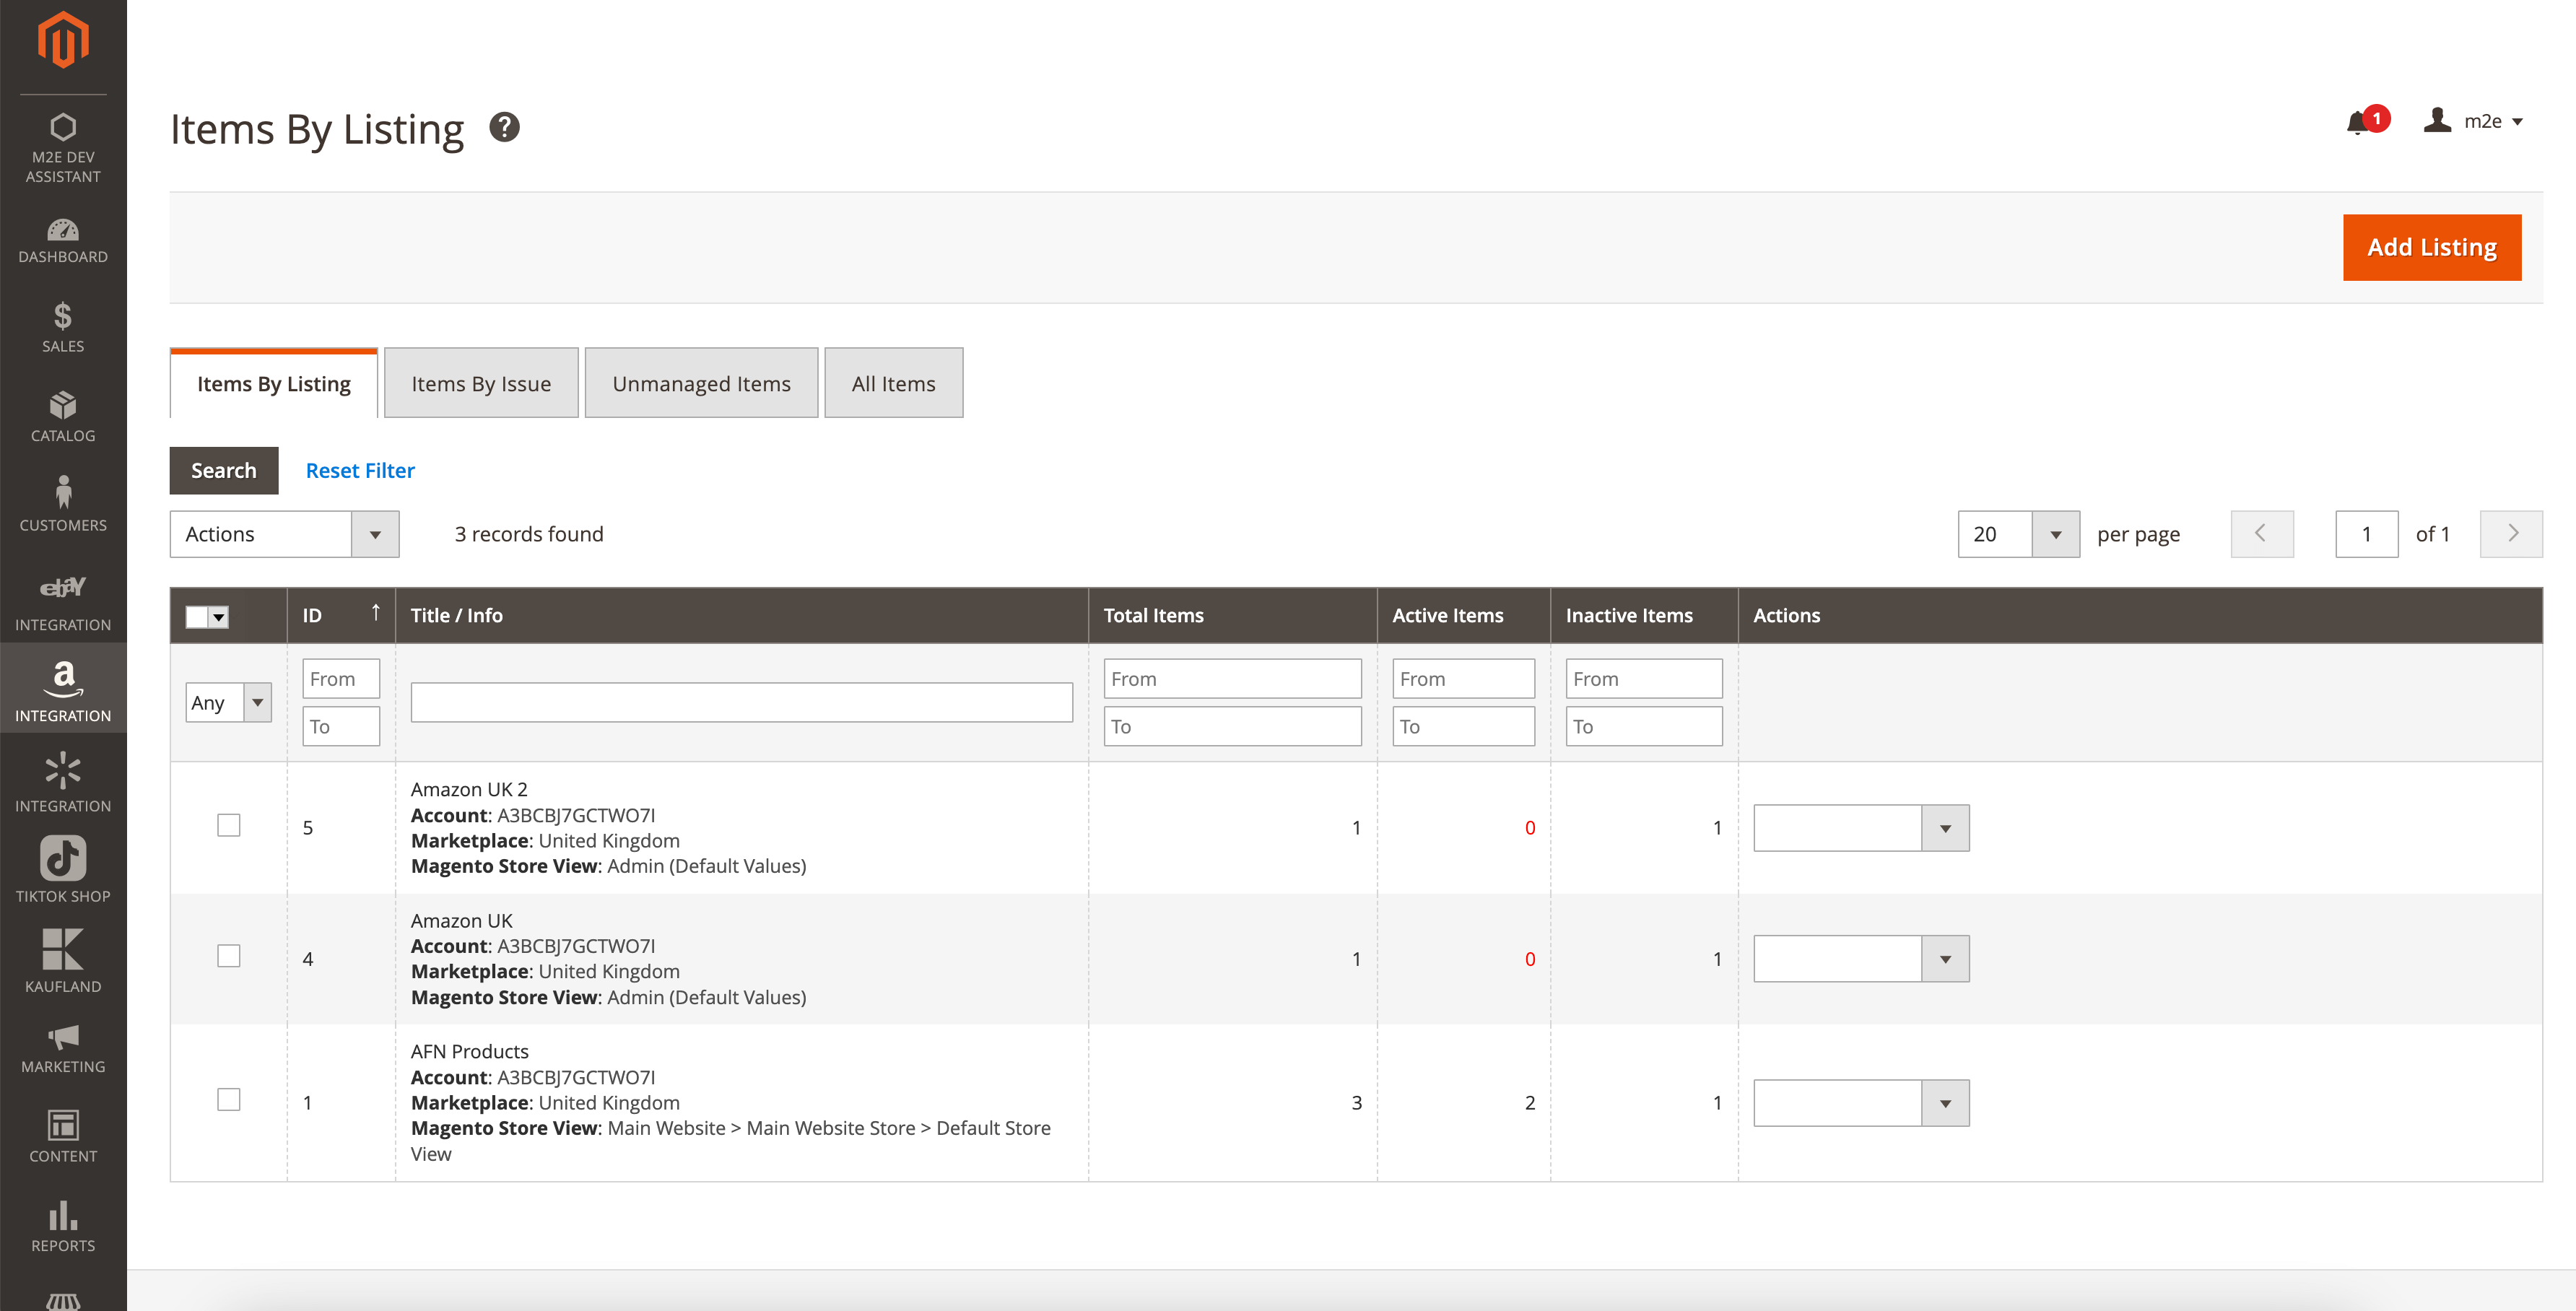Open the help question mark icon
The width and height of the screenshot is (2576, 1311).
click(504, 127)
